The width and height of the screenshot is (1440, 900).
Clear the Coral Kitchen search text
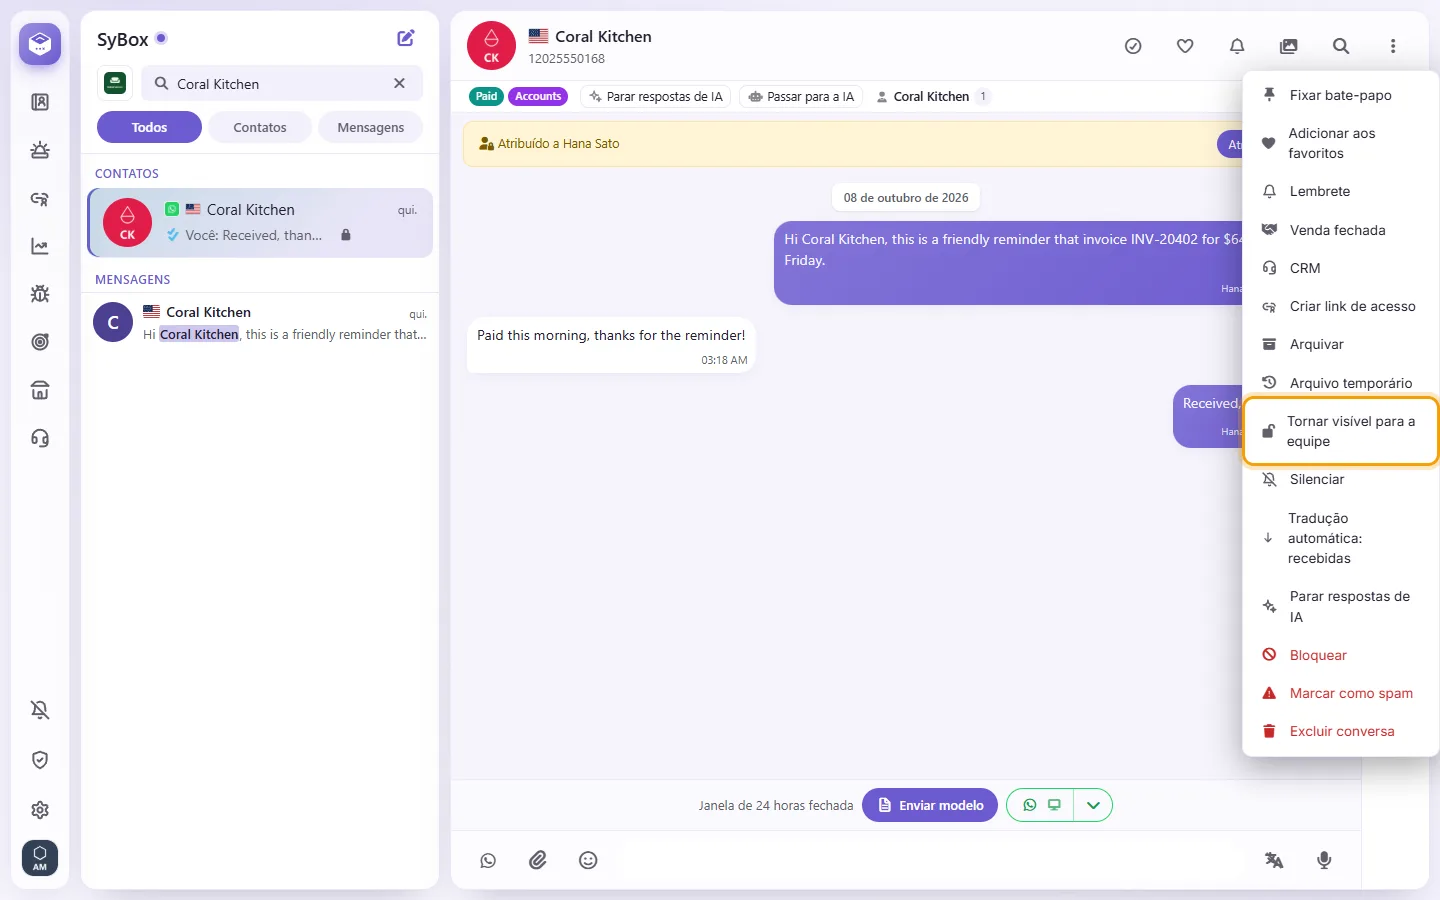(399, 84)
